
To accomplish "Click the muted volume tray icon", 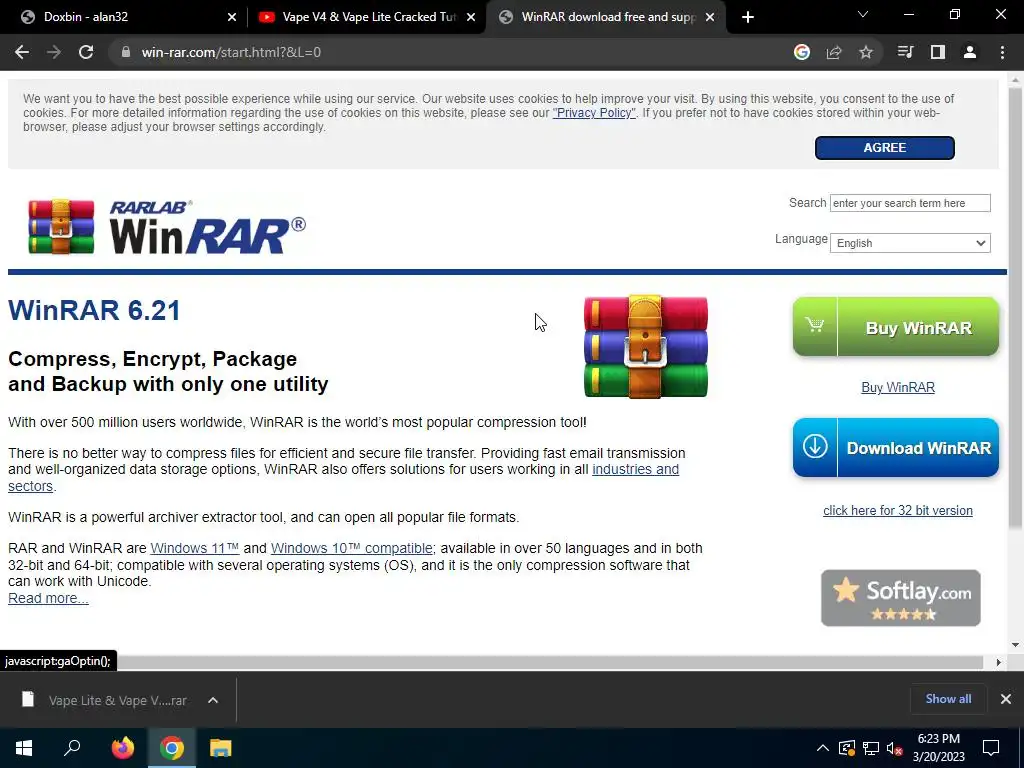I will [895, 748].
